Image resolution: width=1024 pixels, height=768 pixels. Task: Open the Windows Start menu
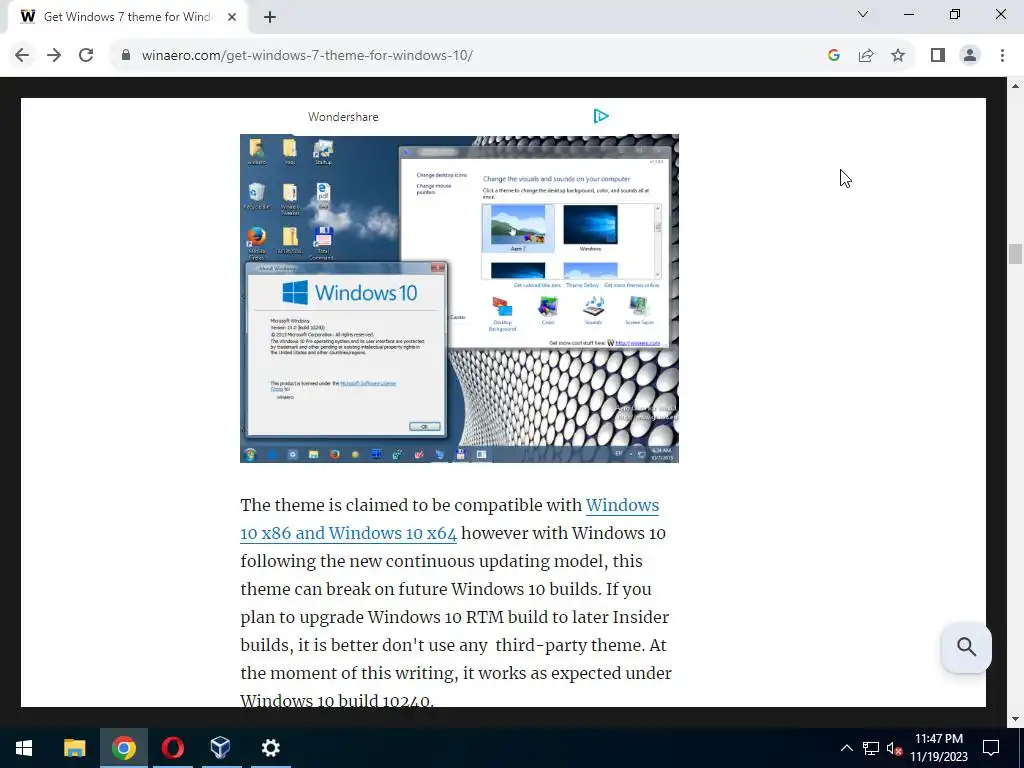24,748
